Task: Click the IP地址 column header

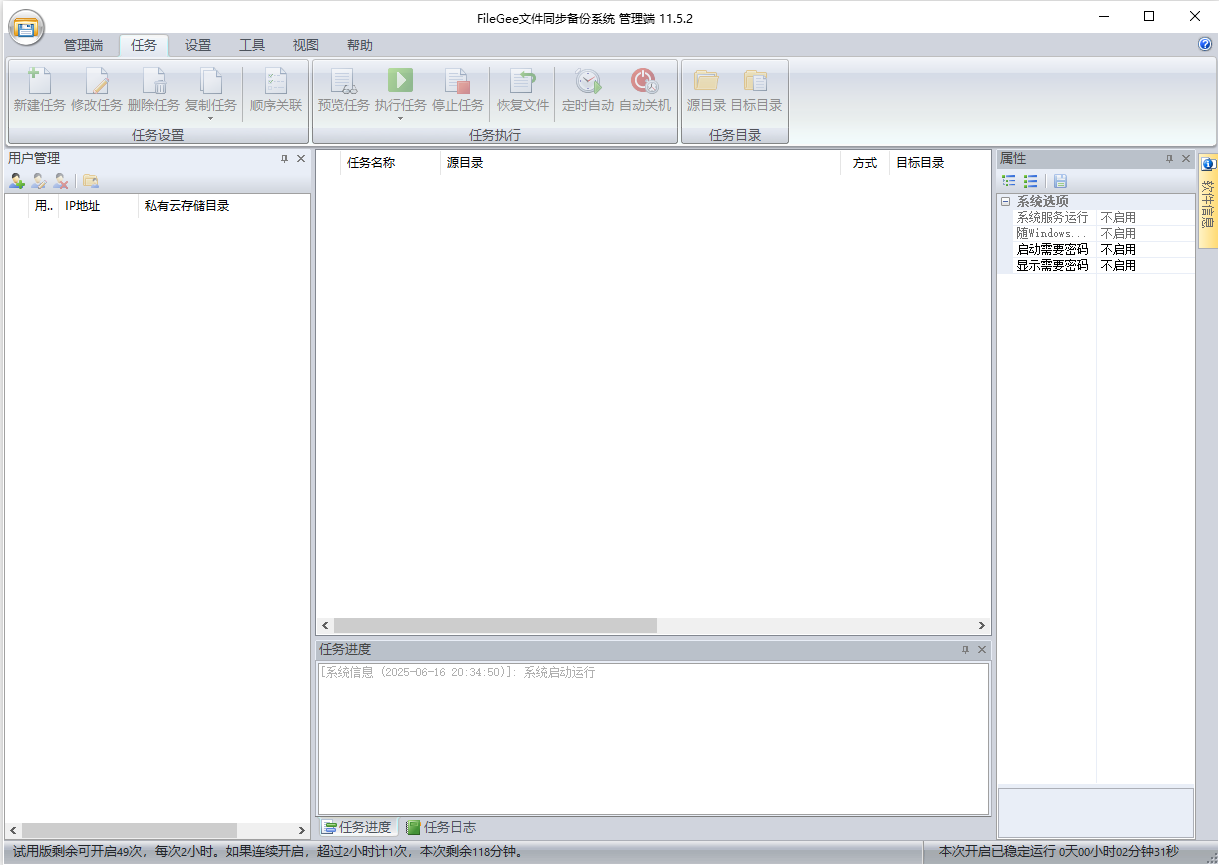Action: 98,206
